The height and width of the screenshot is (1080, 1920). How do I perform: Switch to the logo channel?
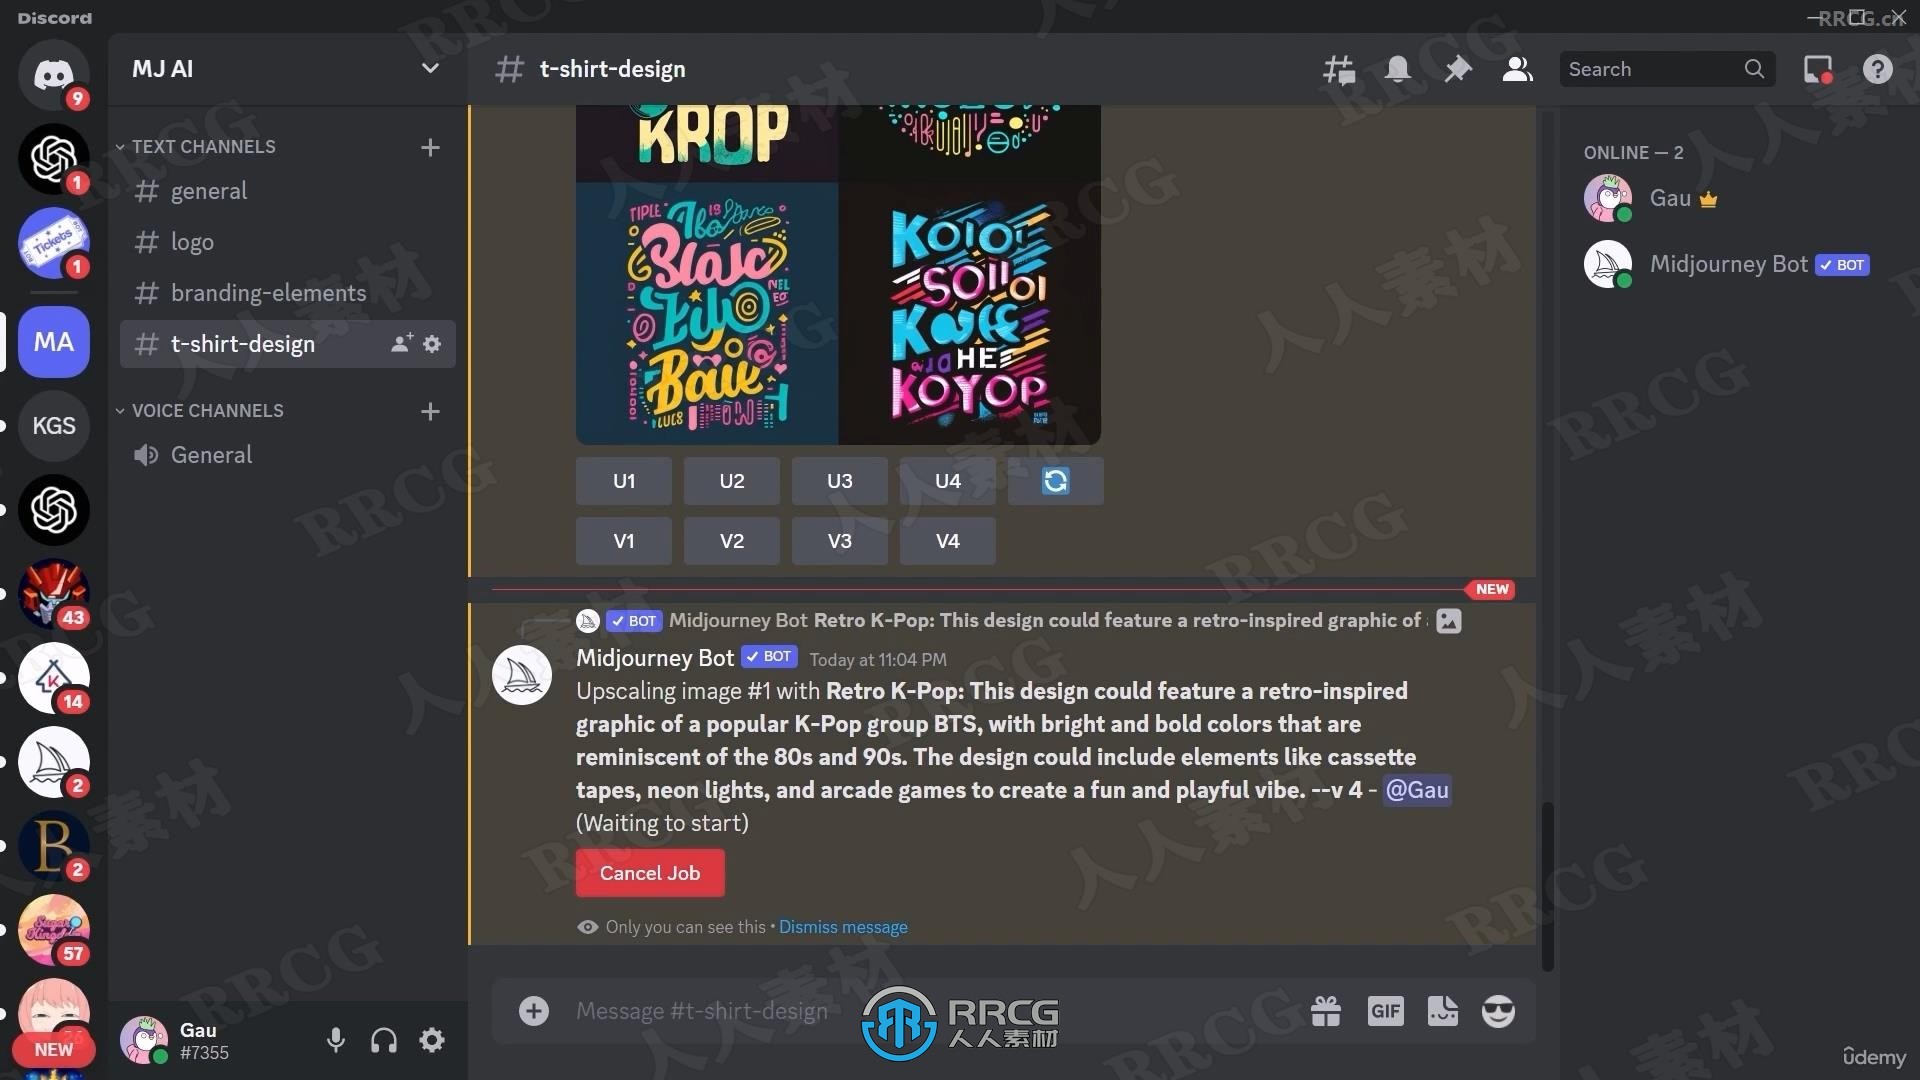288,242
